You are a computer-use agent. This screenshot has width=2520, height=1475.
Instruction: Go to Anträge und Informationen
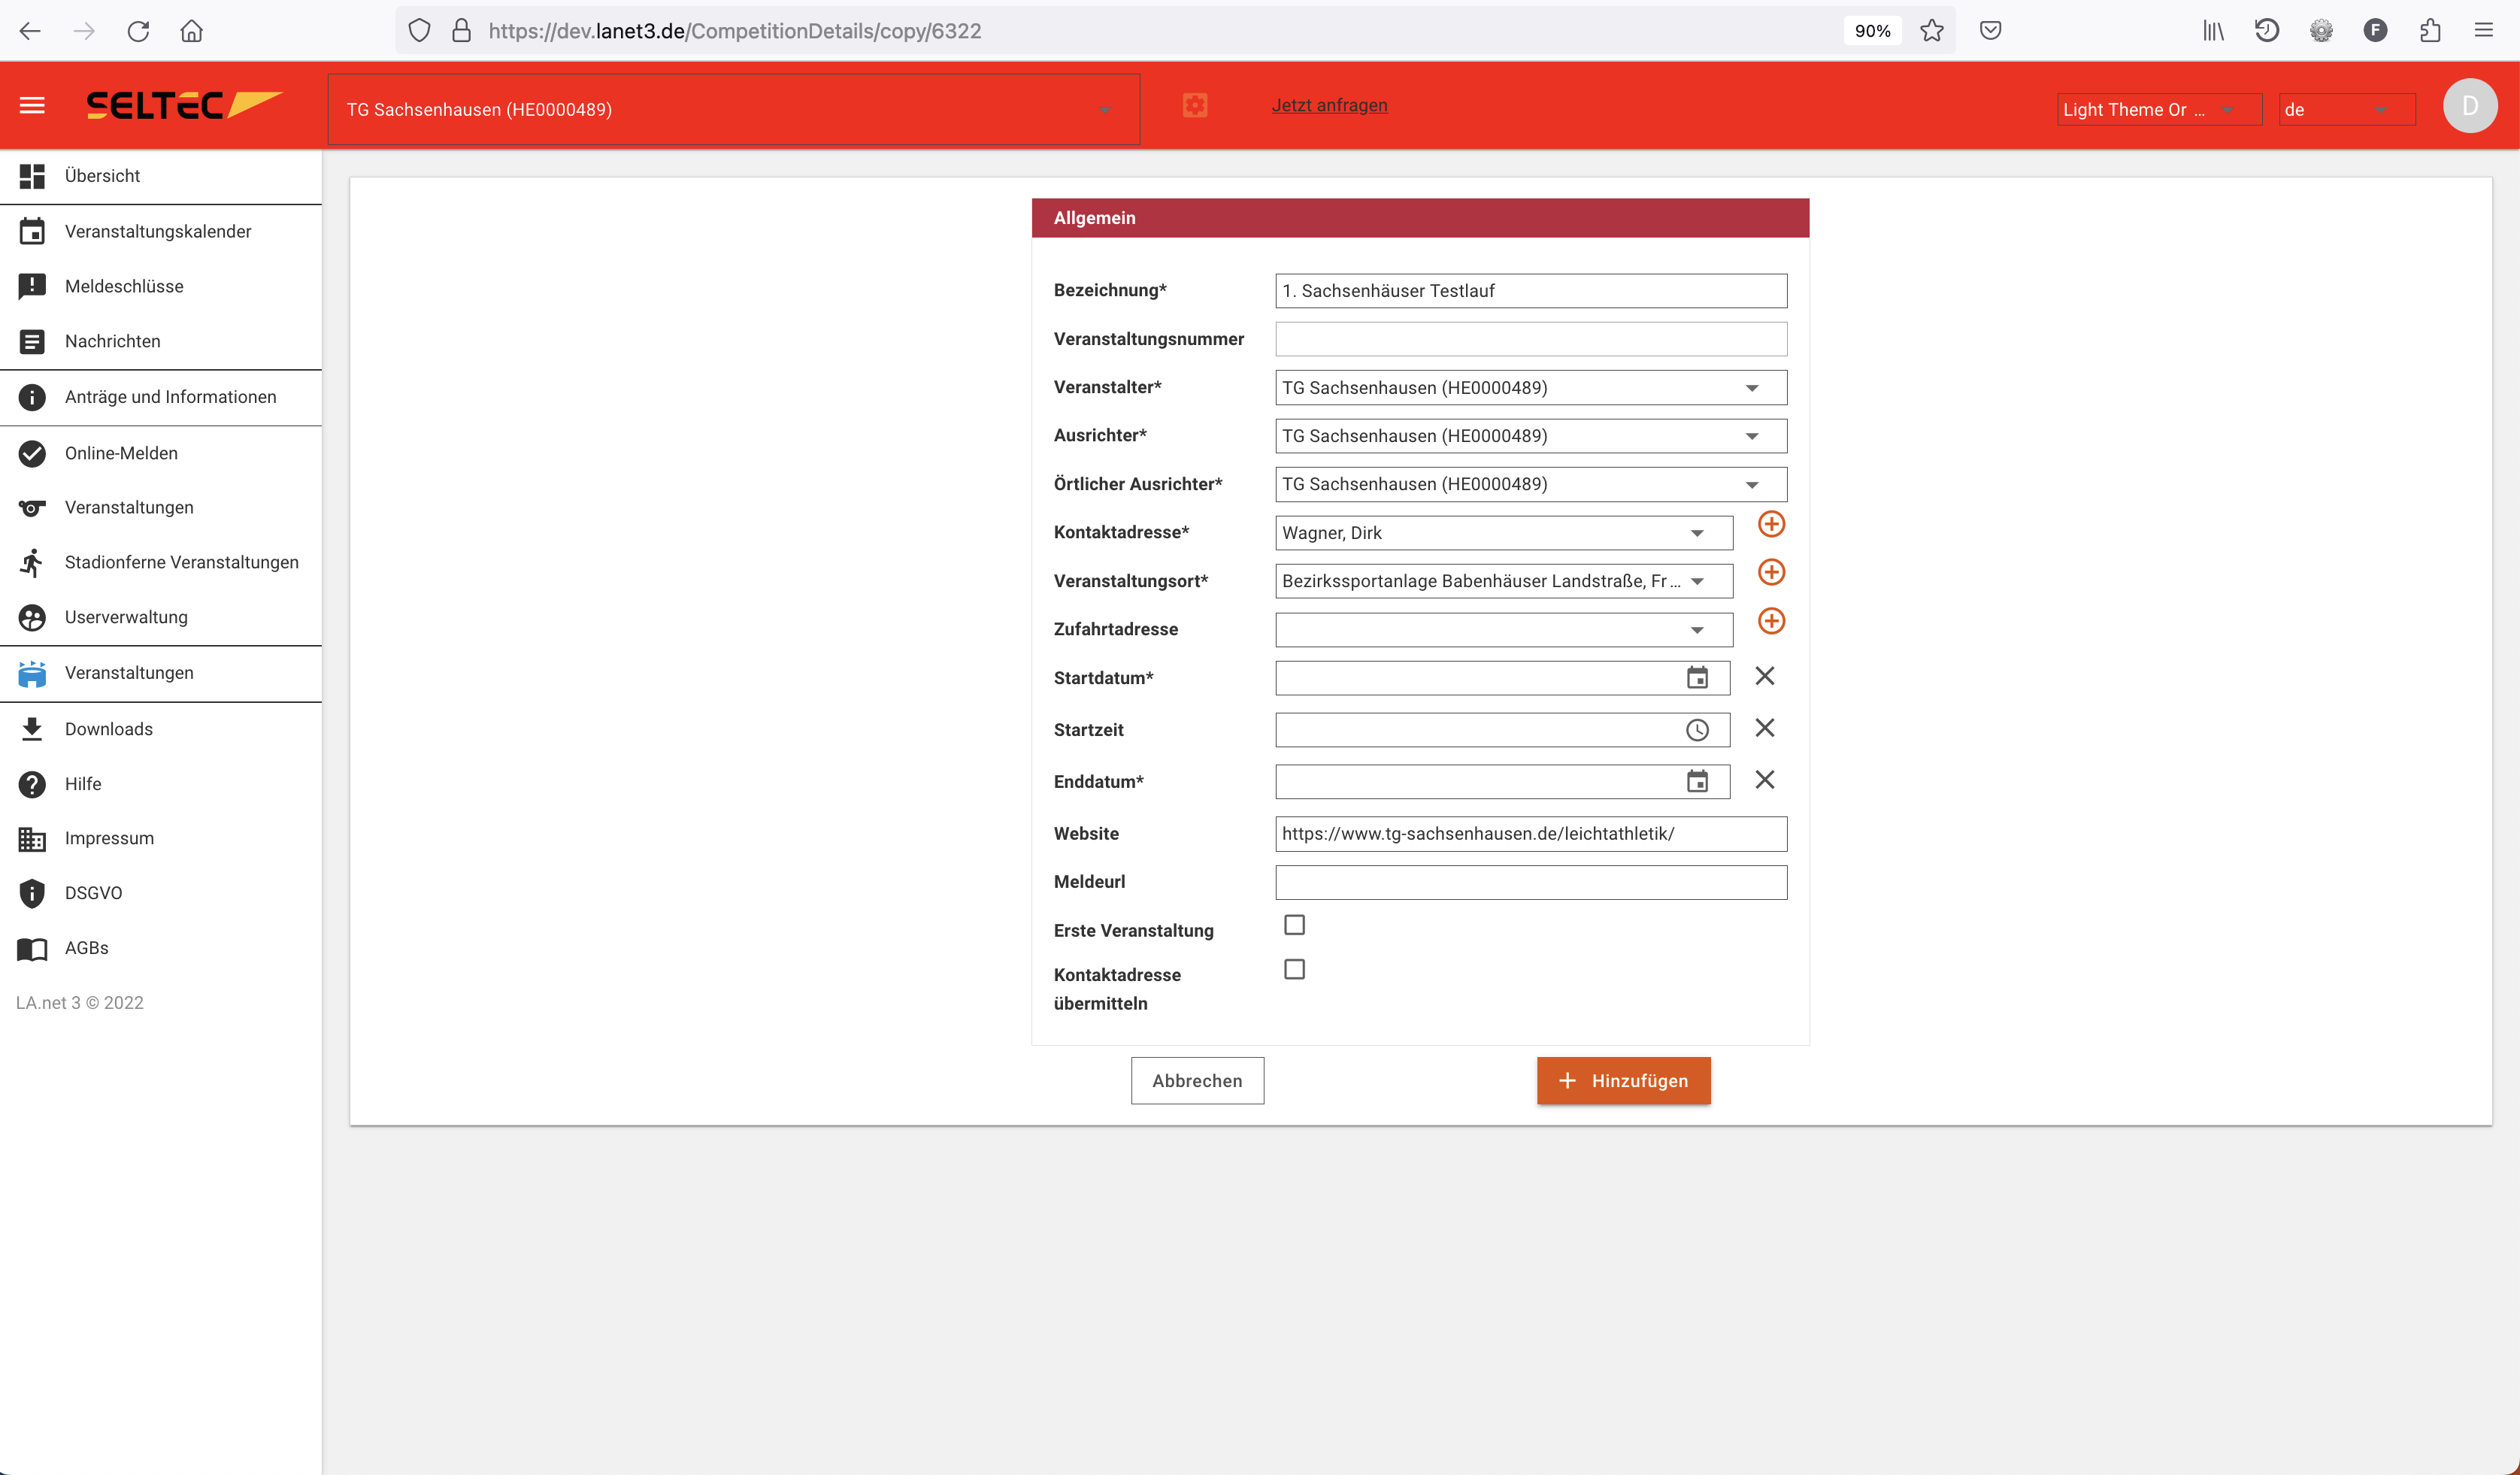tap(161, 397)
